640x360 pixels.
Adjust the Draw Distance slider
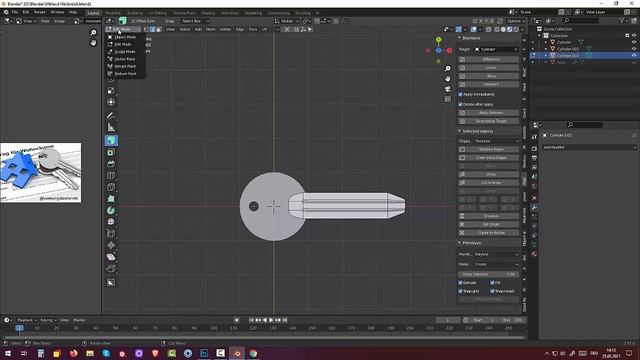click(489, 274)
